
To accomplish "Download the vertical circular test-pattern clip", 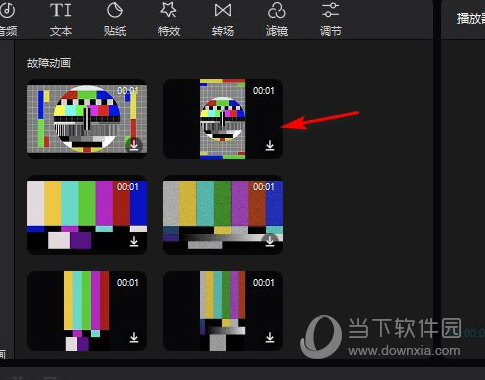I will click(x=270, y=145).
